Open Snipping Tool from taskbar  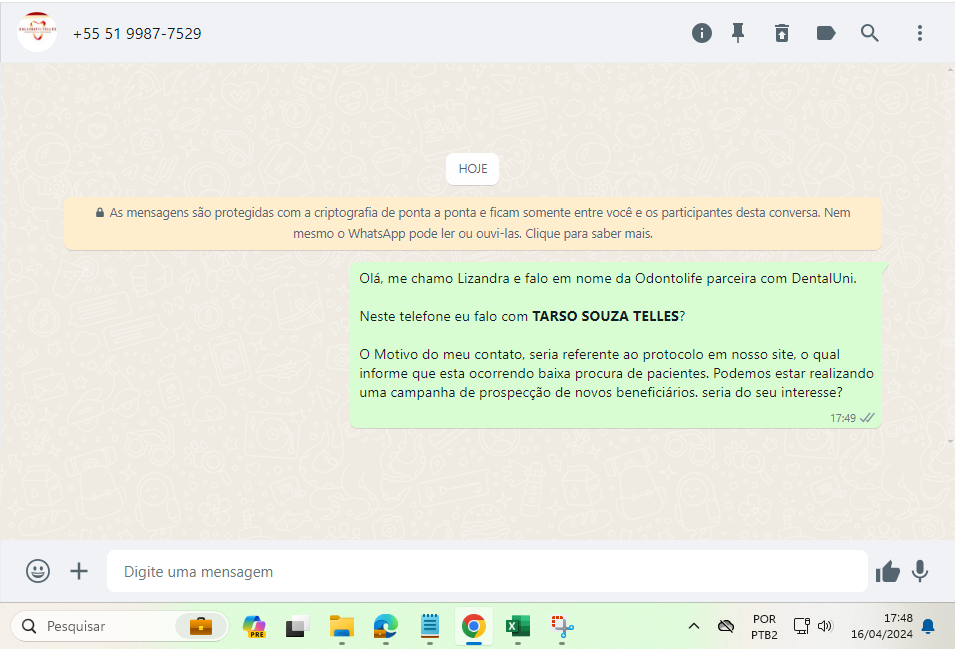point(562,626)
